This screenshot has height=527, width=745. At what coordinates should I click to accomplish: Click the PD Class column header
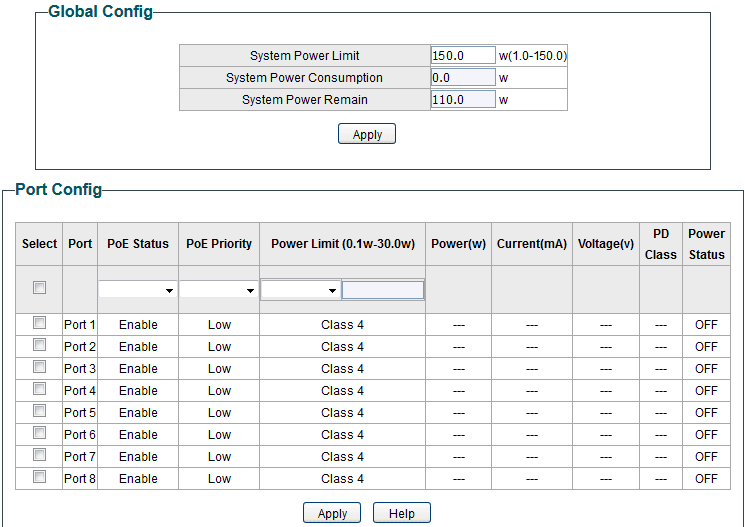[661, 244]
